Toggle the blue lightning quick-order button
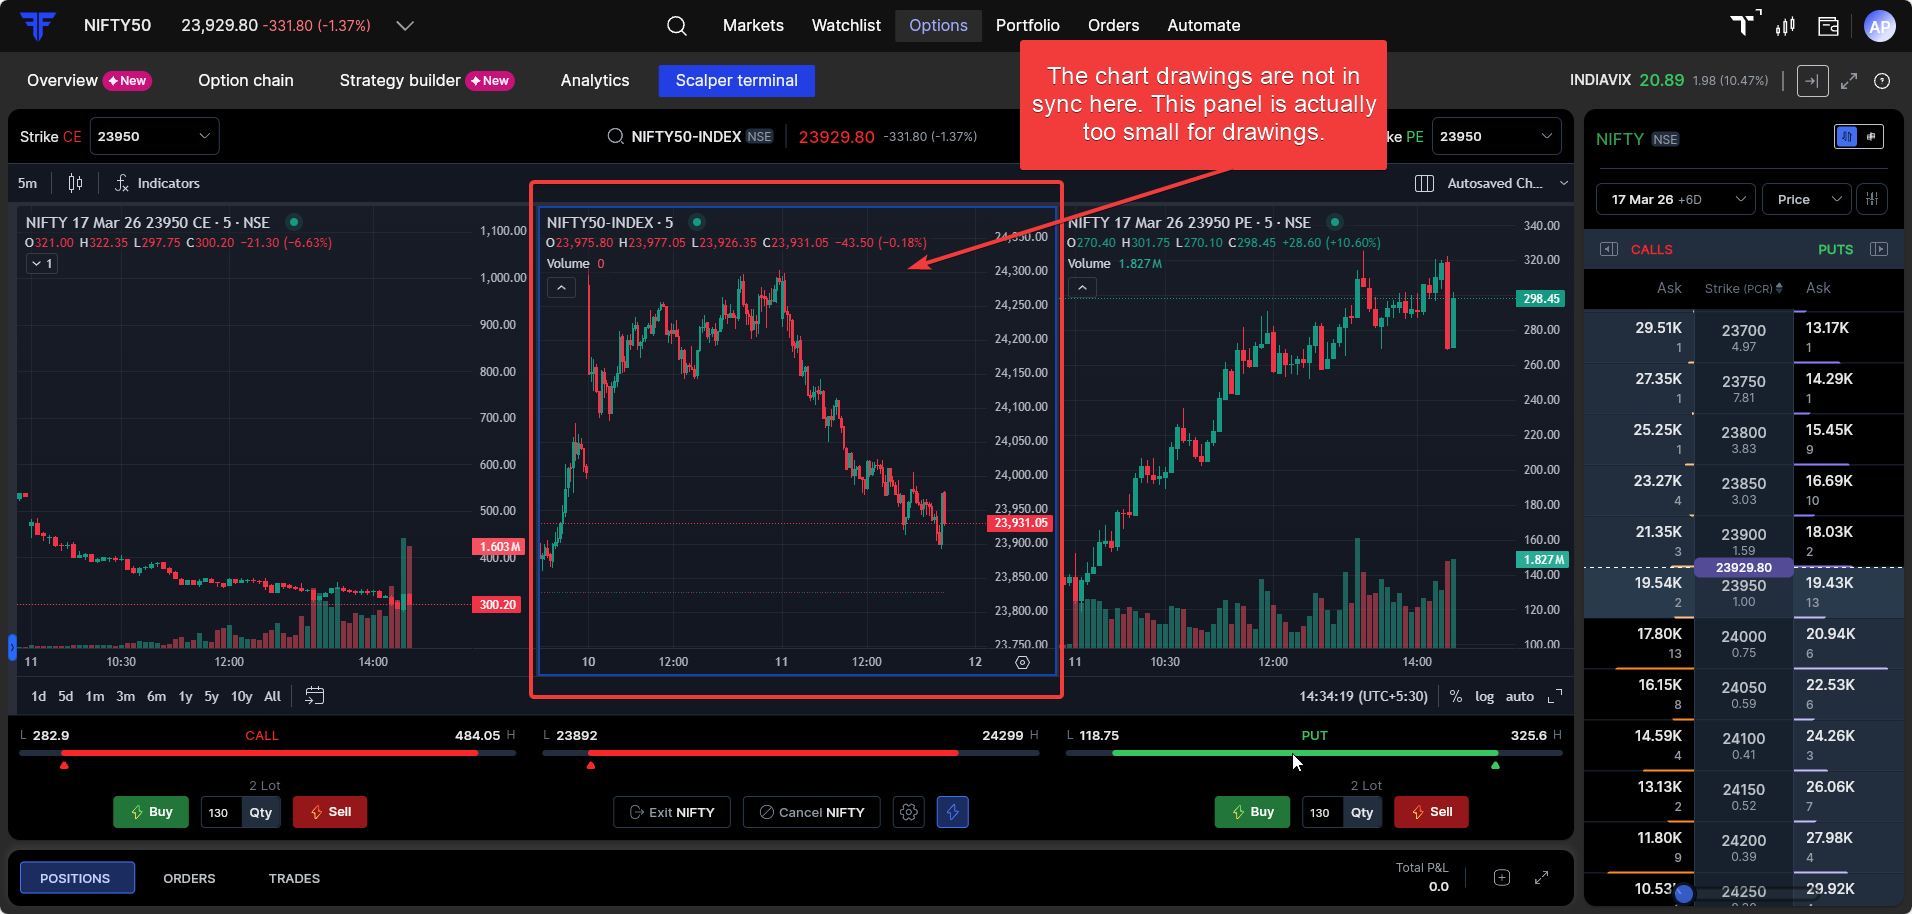Viewport: 1912px width, 914px height. [952, 812]
